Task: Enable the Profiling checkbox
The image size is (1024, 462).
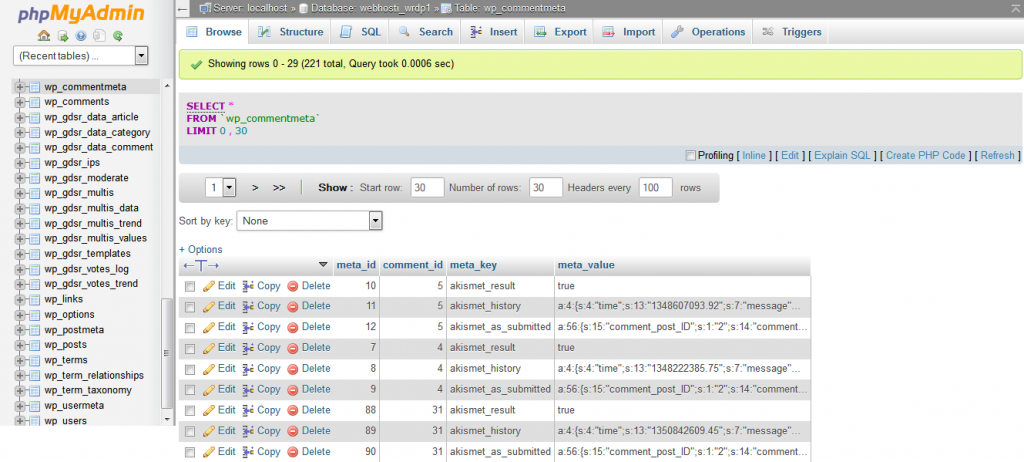Action: tap(690, 155)
